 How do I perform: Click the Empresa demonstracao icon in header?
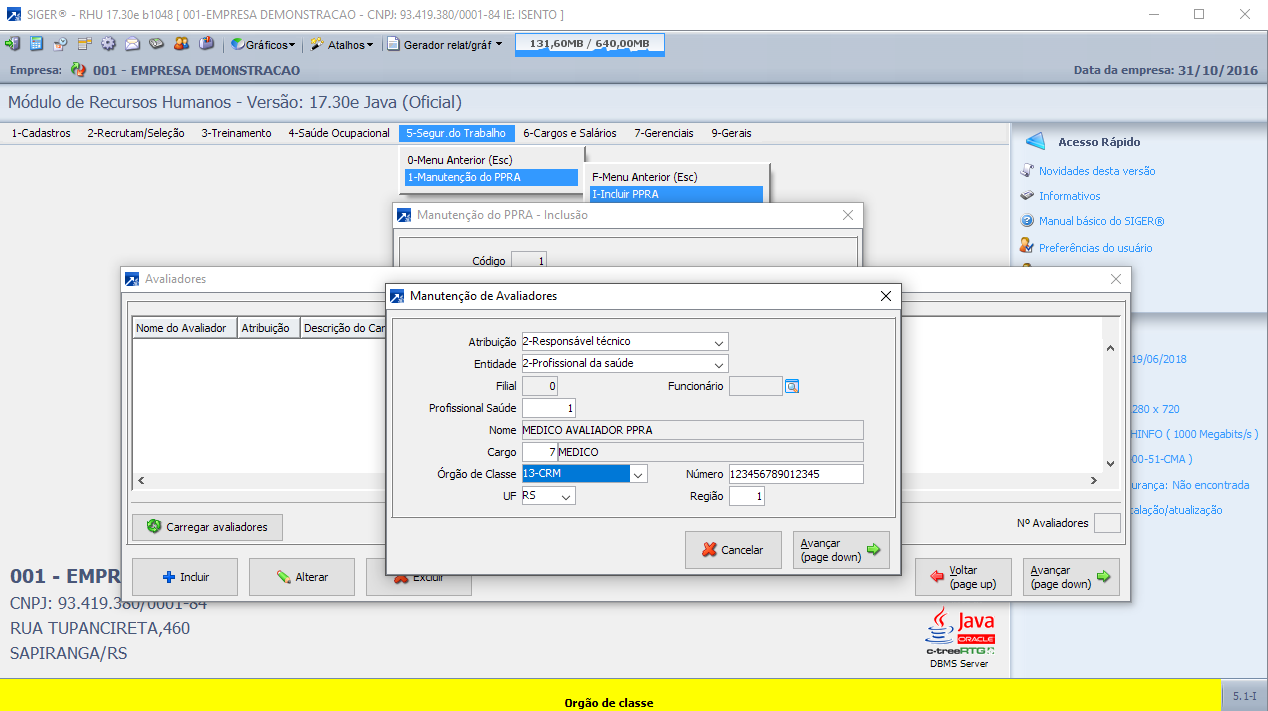78,71
